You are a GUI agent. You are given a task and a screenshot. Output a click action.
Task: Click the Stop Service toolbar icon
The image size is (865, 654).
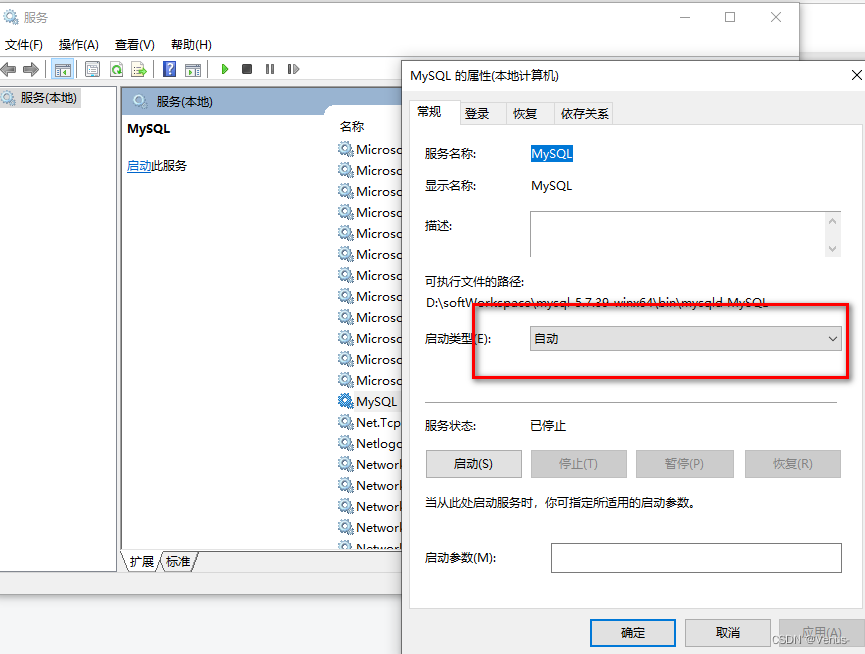247,69
